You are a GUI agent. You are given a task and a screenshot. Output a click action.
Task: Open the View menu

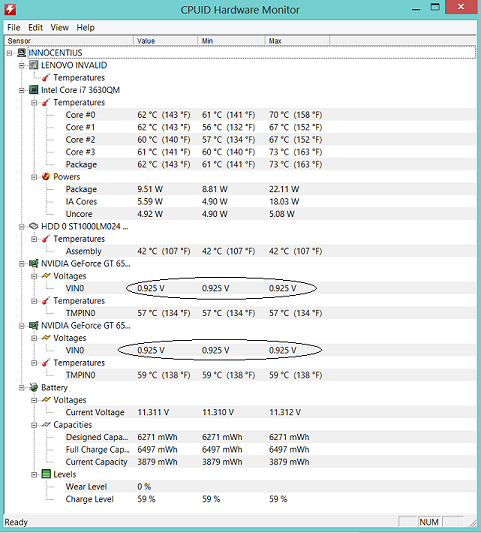tap(59, 28)
